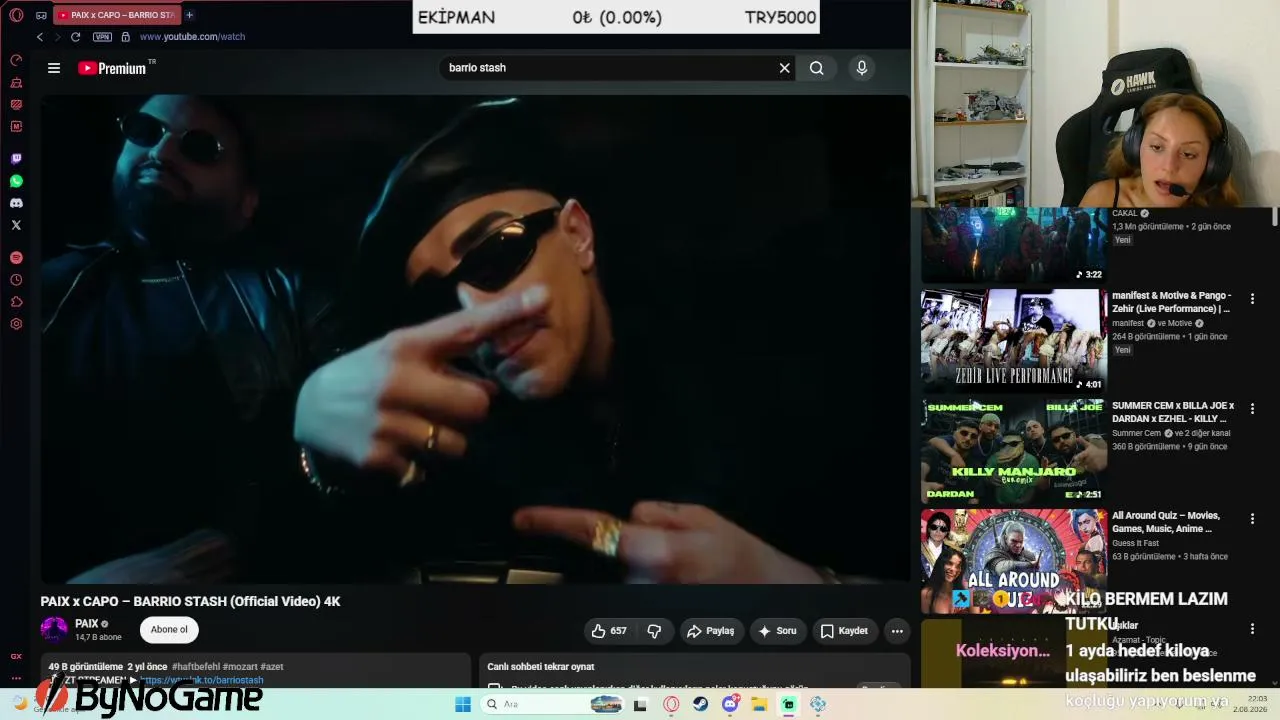This screenshot has height=720, width=1280.
Task: Run search with the magnifier button
Action: [817, 68]
